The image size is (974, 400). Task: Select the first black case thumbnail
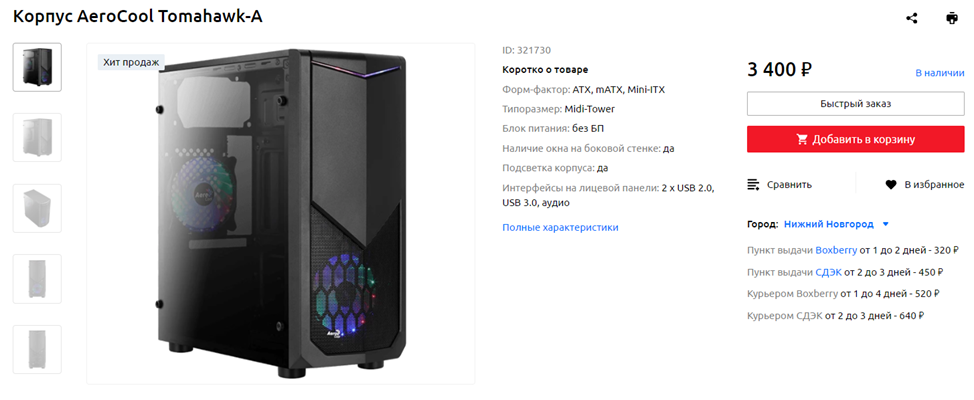[x=37, y=67]
